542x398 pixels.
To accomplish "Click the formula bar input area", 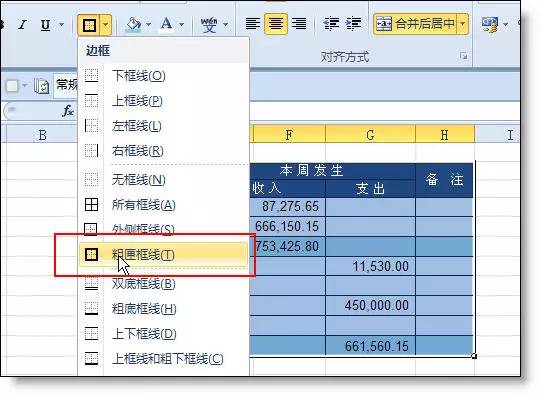I will pos(384,111).
